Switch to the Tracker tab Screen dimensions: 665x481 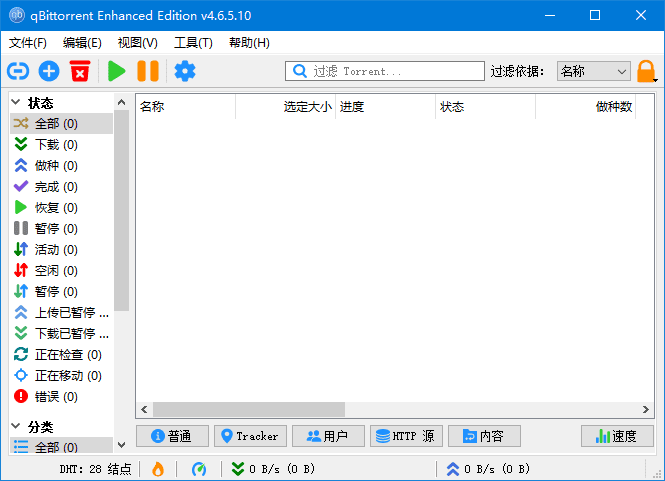pos(251,436)
